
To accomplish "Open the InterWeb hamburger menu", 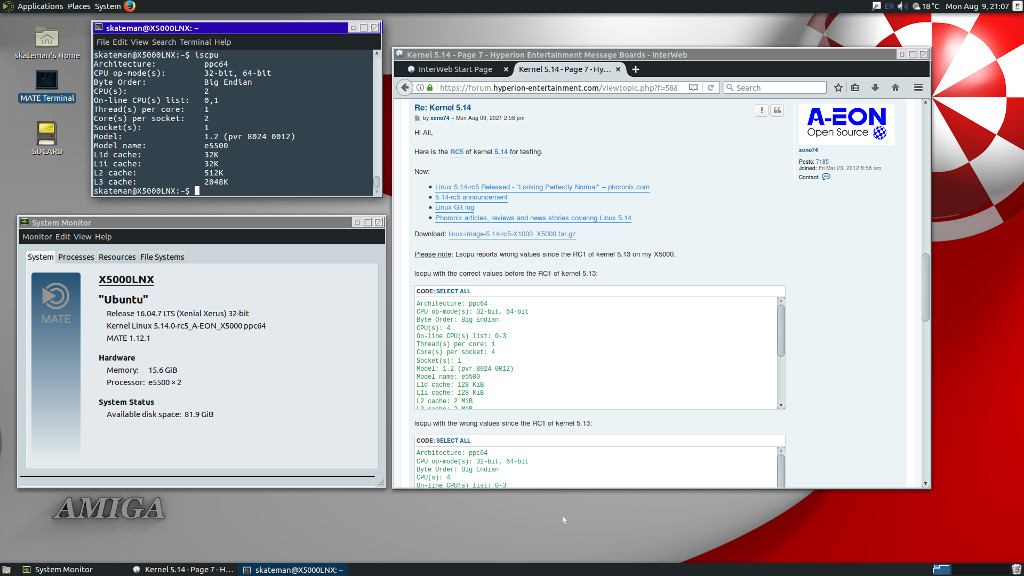I will (918, 88).
